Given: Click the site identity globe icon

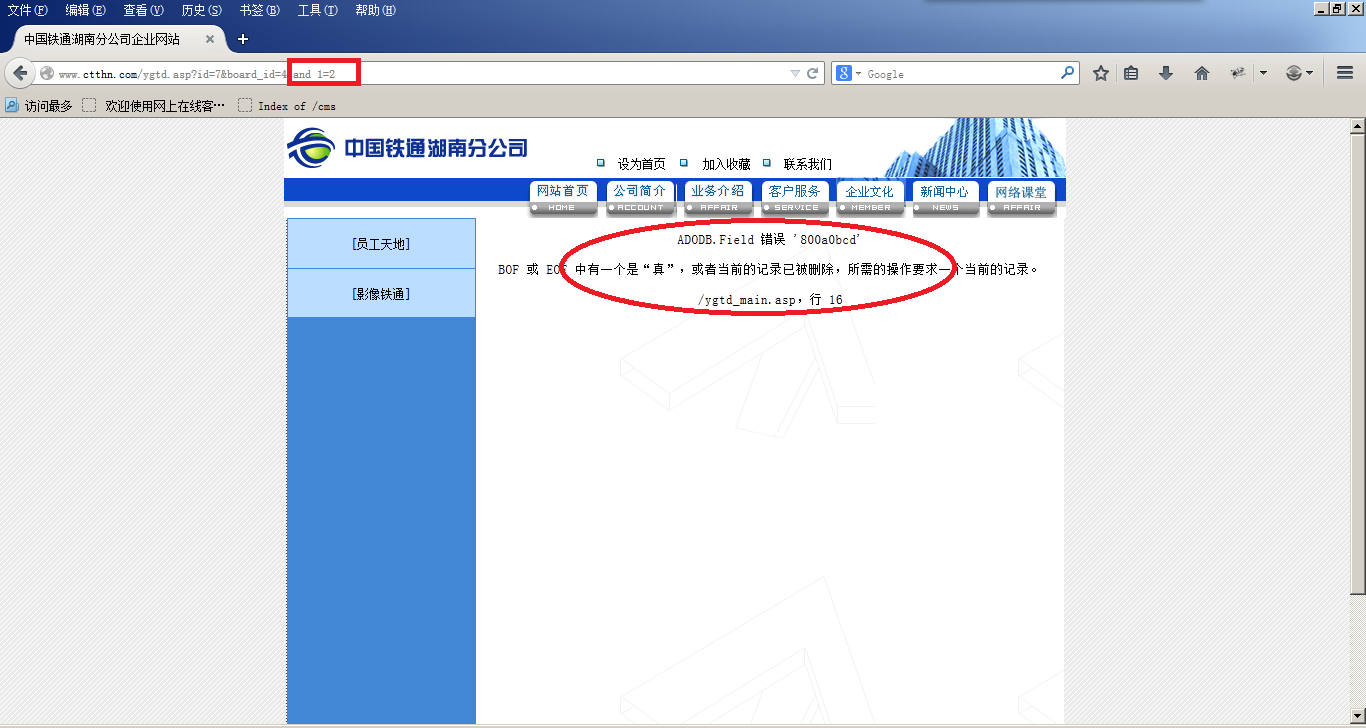Looking at the screenshot, I should click(46, 73).
